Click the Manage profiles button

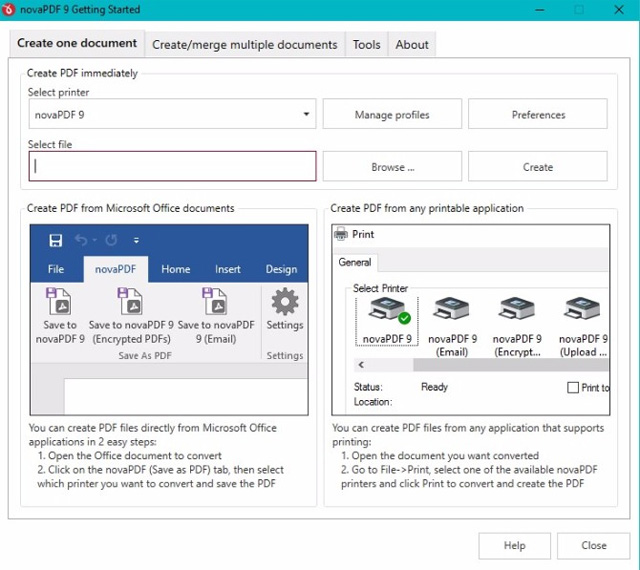tap(392, 115)
